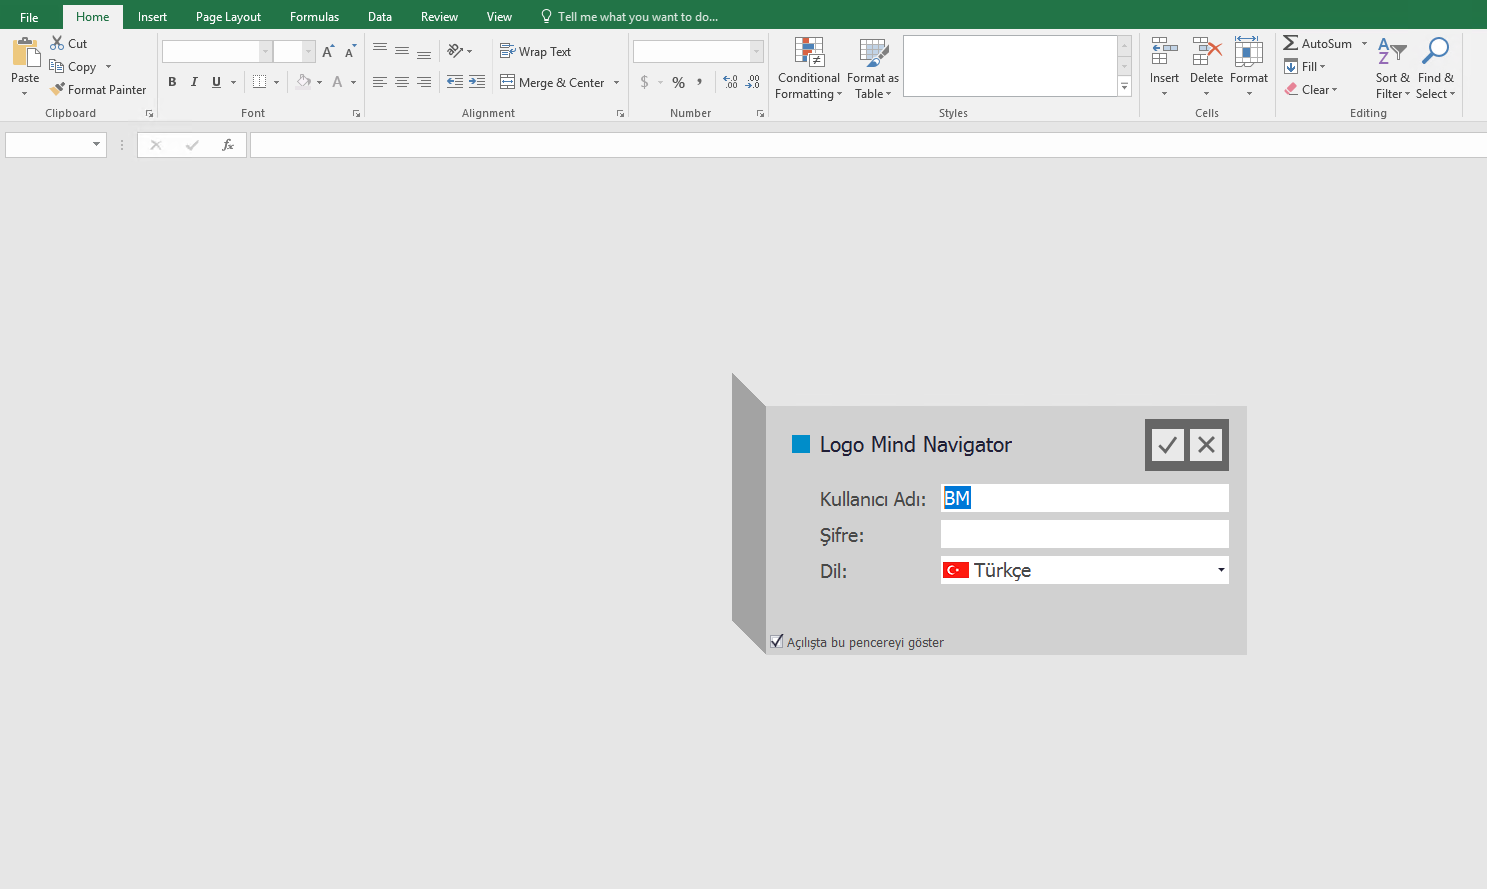This screenshot has width=1487, height=889.
Task: Click the Clear button in Editing group
Action: tap(1311, 89)
